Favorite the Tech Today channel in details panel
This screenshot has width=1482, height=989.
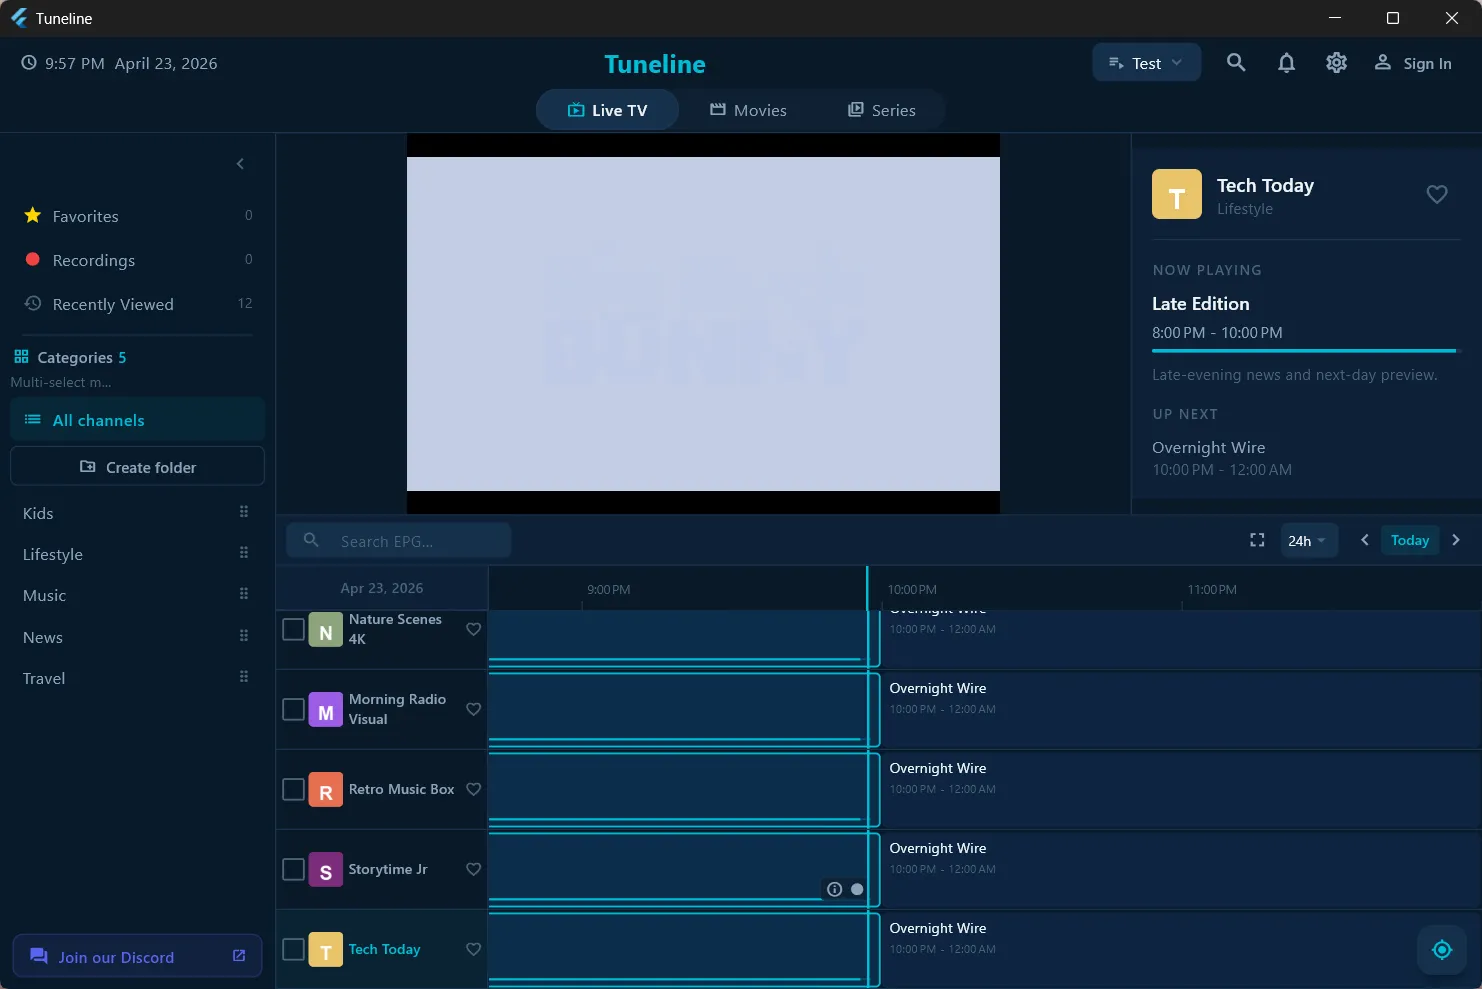1437,194
